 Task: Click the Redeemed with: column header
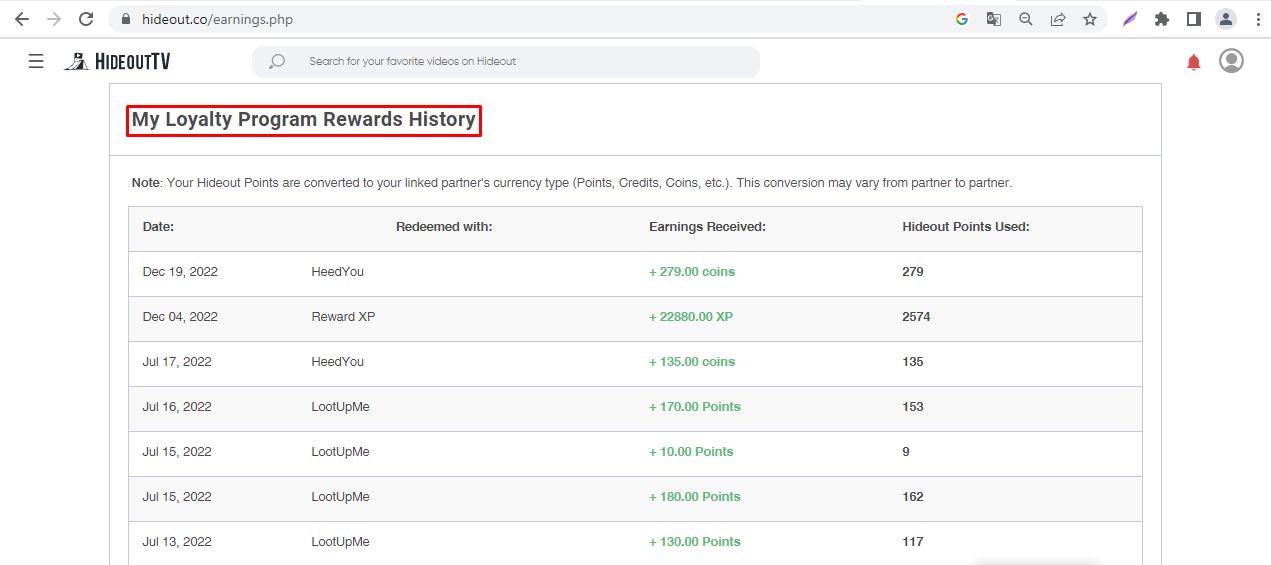(444, 227)
